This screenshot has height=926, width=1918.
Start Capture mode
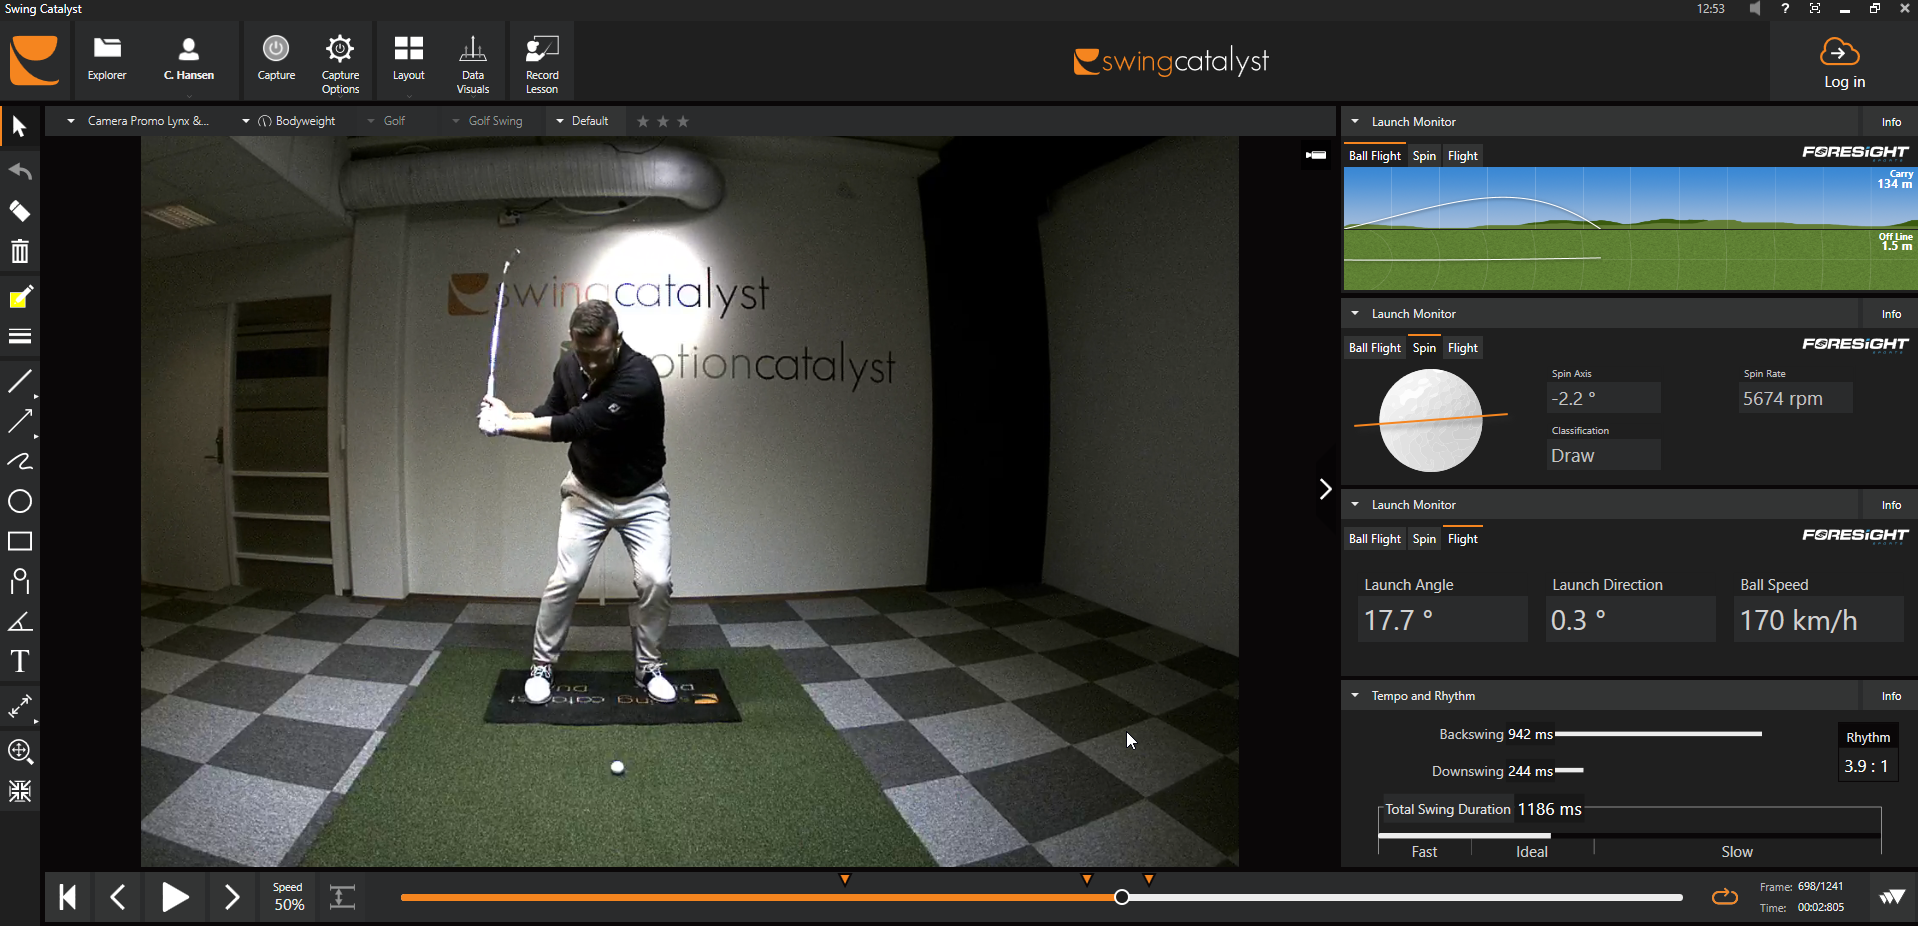click(276, 60)
